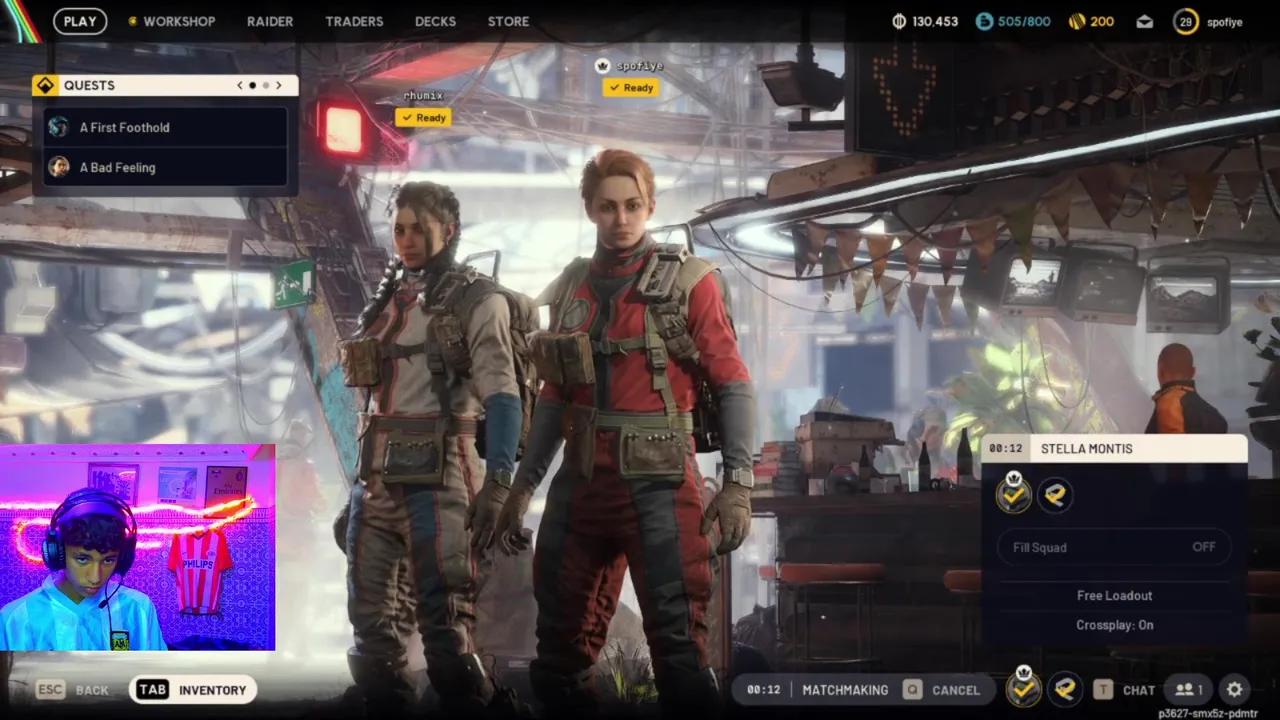Open the Inventory with TAB button
Viewport: 1280px width, 720px height.
coord(191,689)
